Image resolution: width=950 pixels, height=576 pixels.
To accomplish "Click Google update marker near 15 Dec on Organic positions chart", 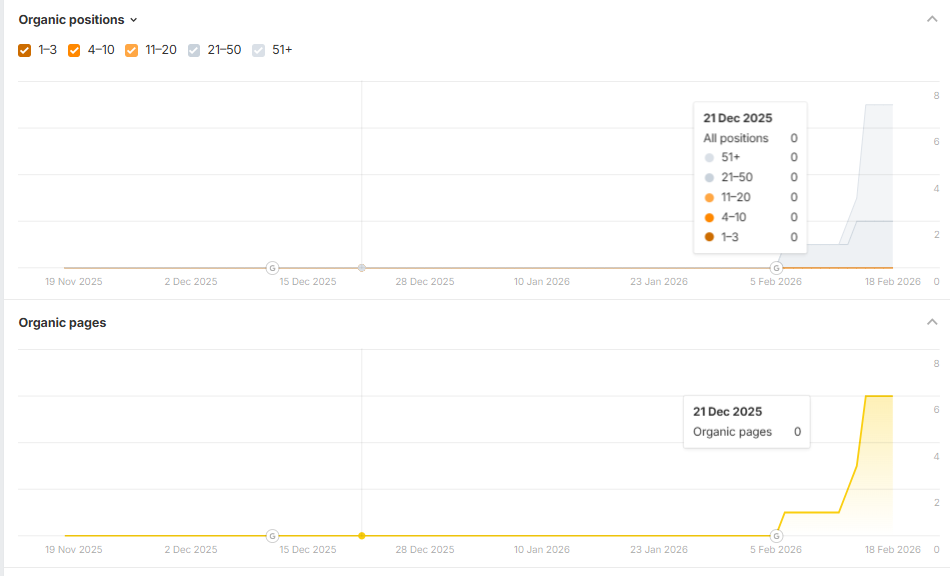I will click(x=272, y=268).
